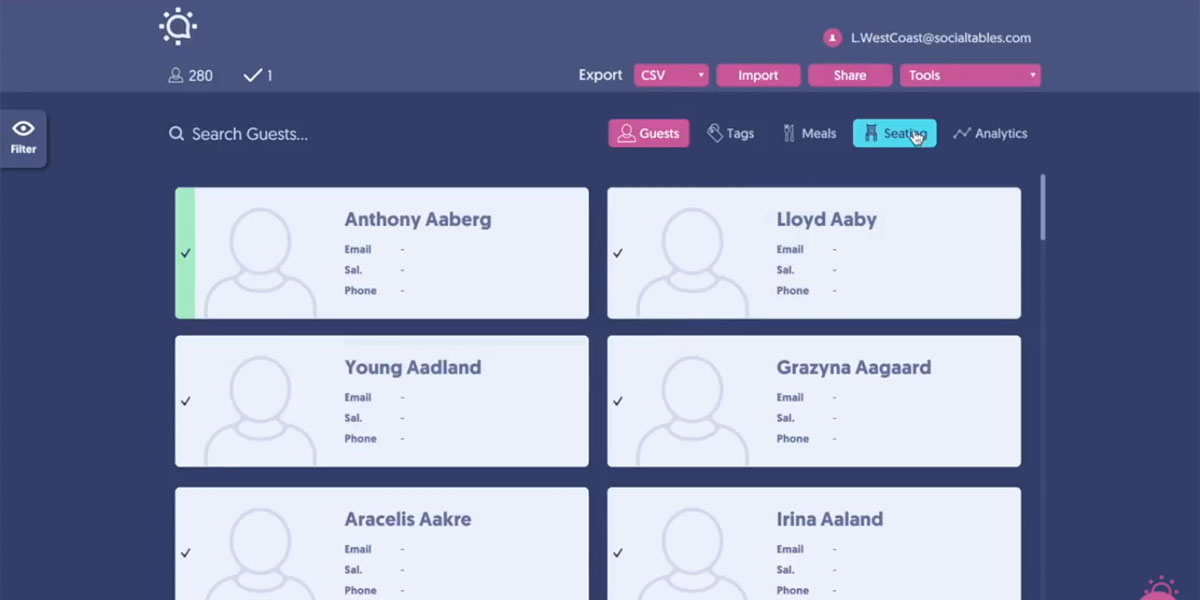Click the Import button
The width and height of the screenshot is (1200, 600).
(x=758, y=75)
